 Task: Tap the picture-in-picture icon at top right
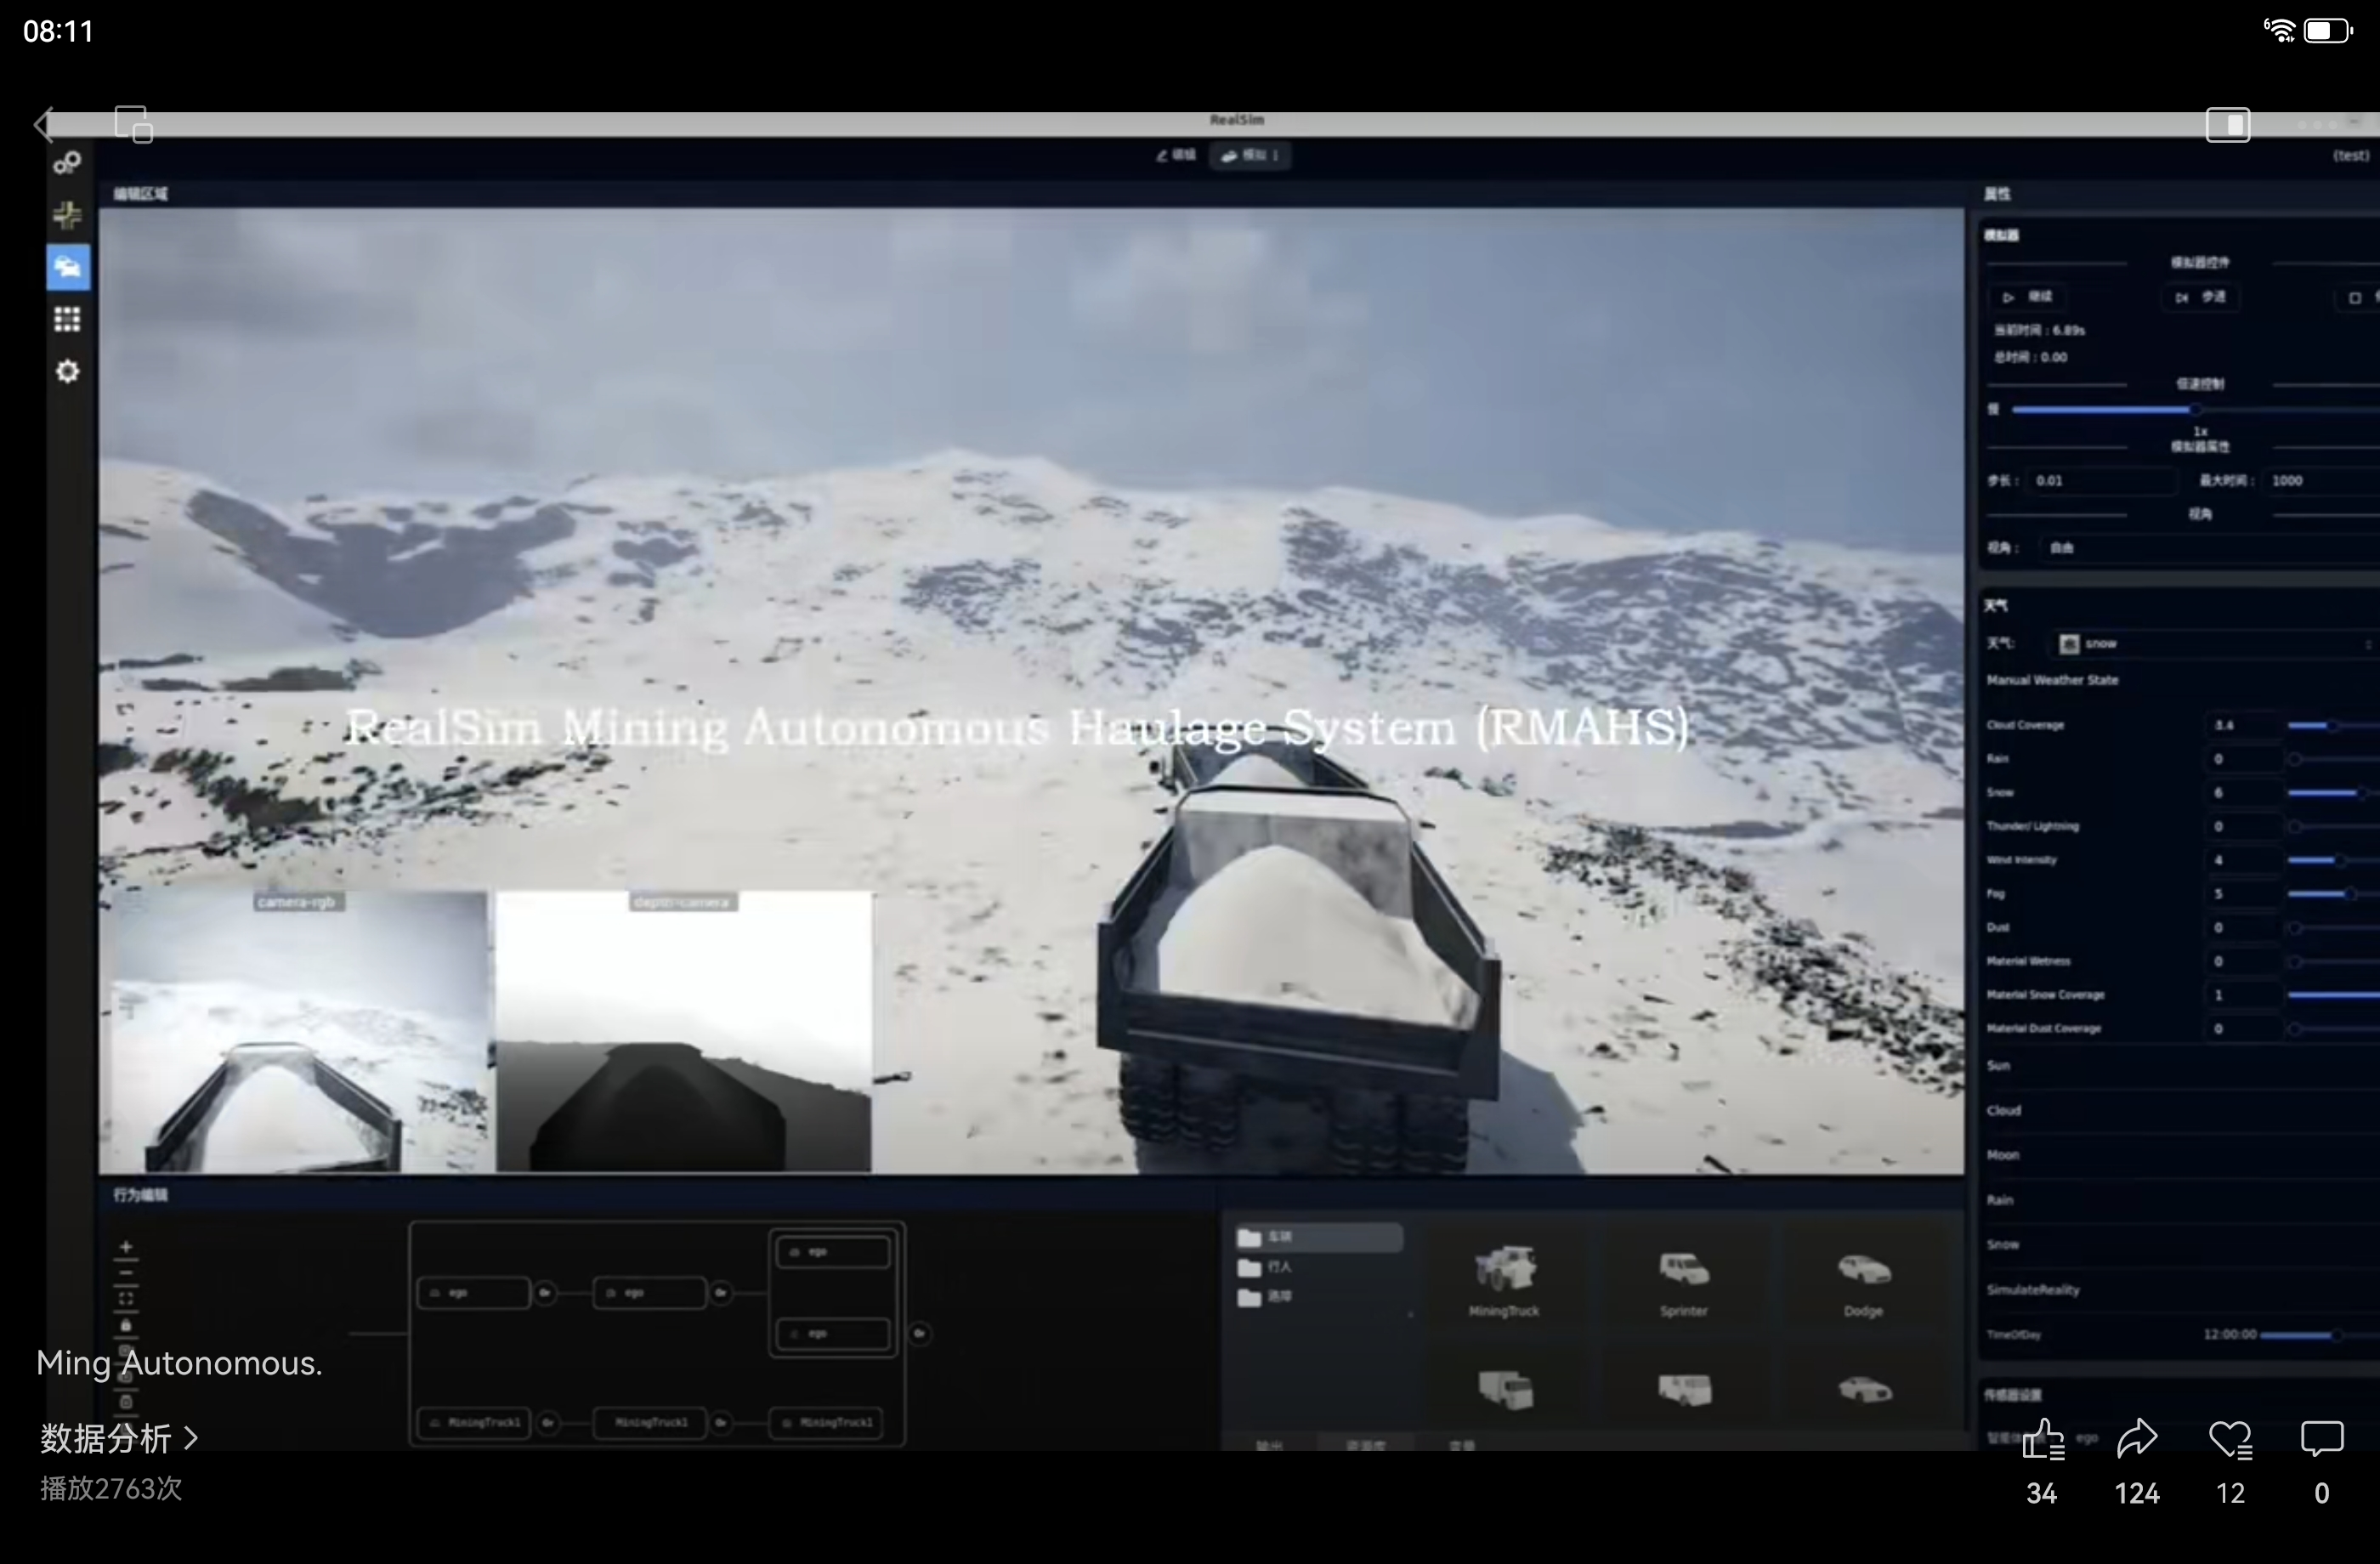pyautogui.click(x=2227, y=125)
